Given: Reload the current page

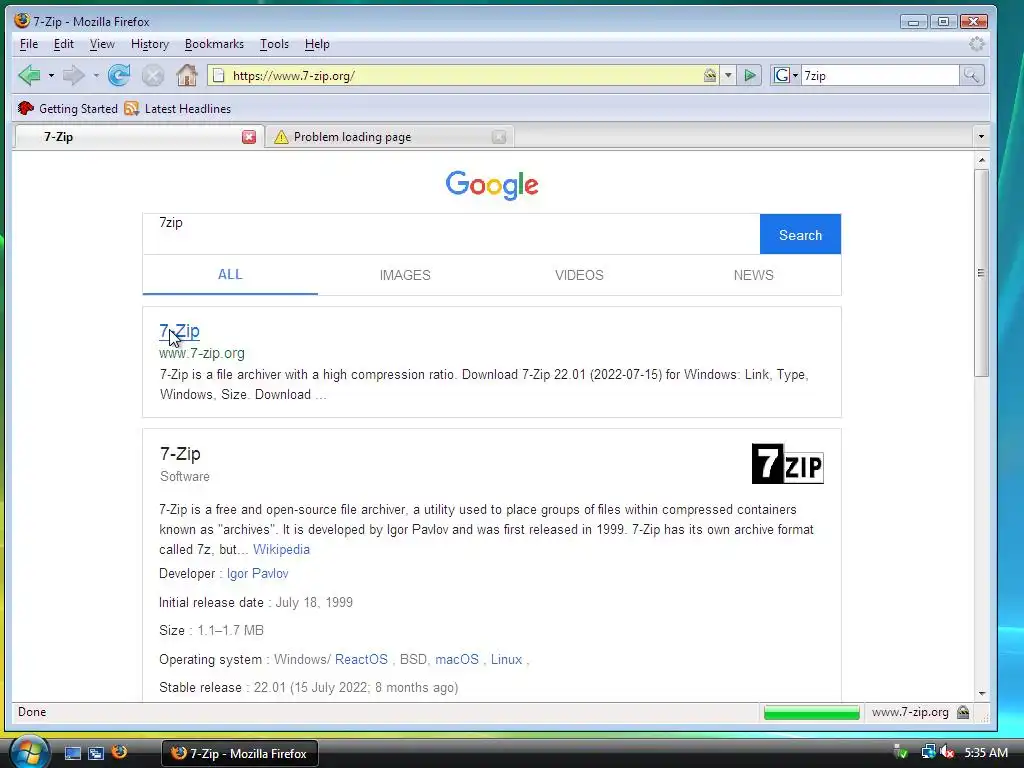Looking at the screenshot, I should pos(119,76).
